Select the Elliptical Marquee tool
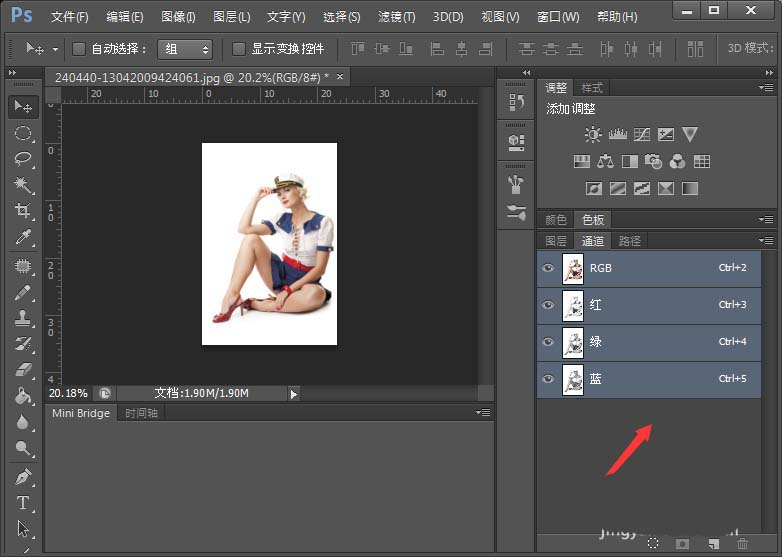 [23, 133]
